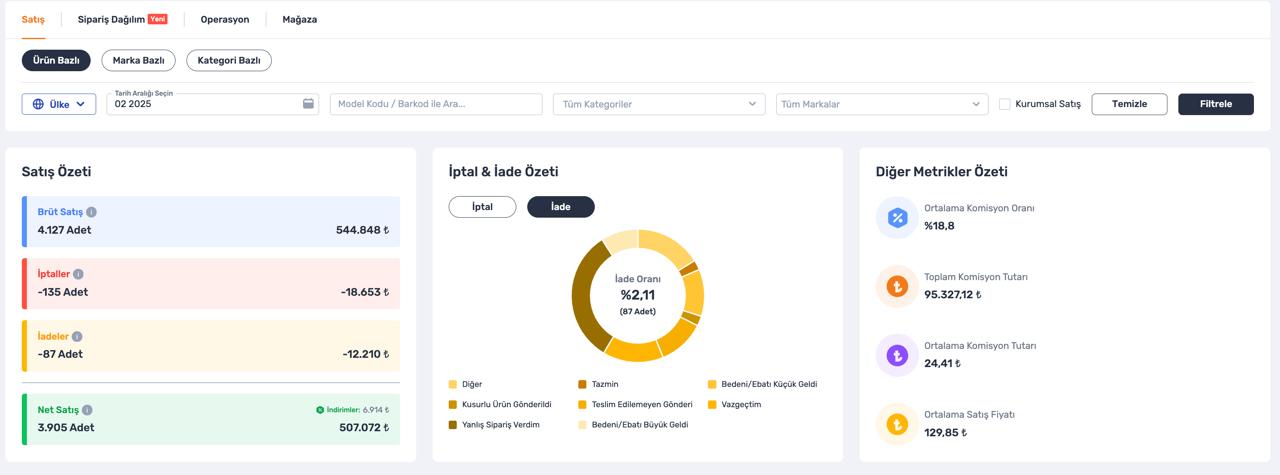The width and height of the screenshot is (1280, 475).
Task: Open the Operasyon tab
Action: click(225, 19)
